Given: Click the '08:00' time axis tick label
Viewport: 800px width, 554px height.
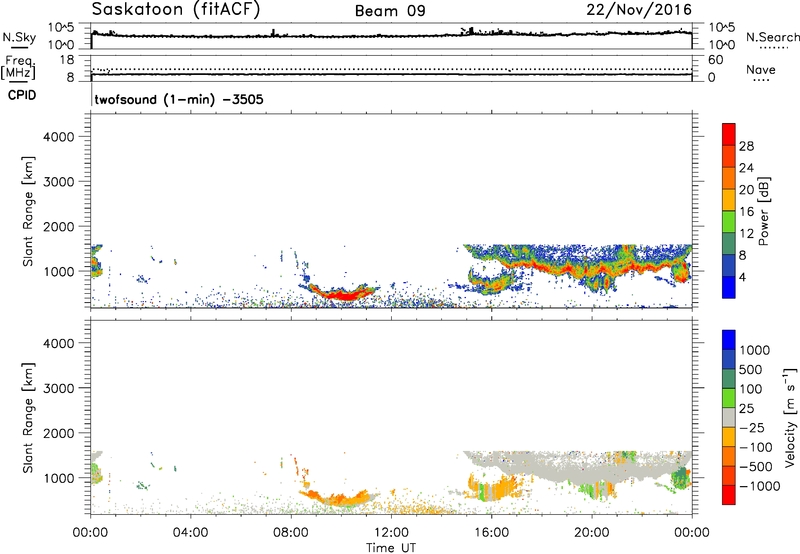Looking at the screenshot, I should [291, 533].
